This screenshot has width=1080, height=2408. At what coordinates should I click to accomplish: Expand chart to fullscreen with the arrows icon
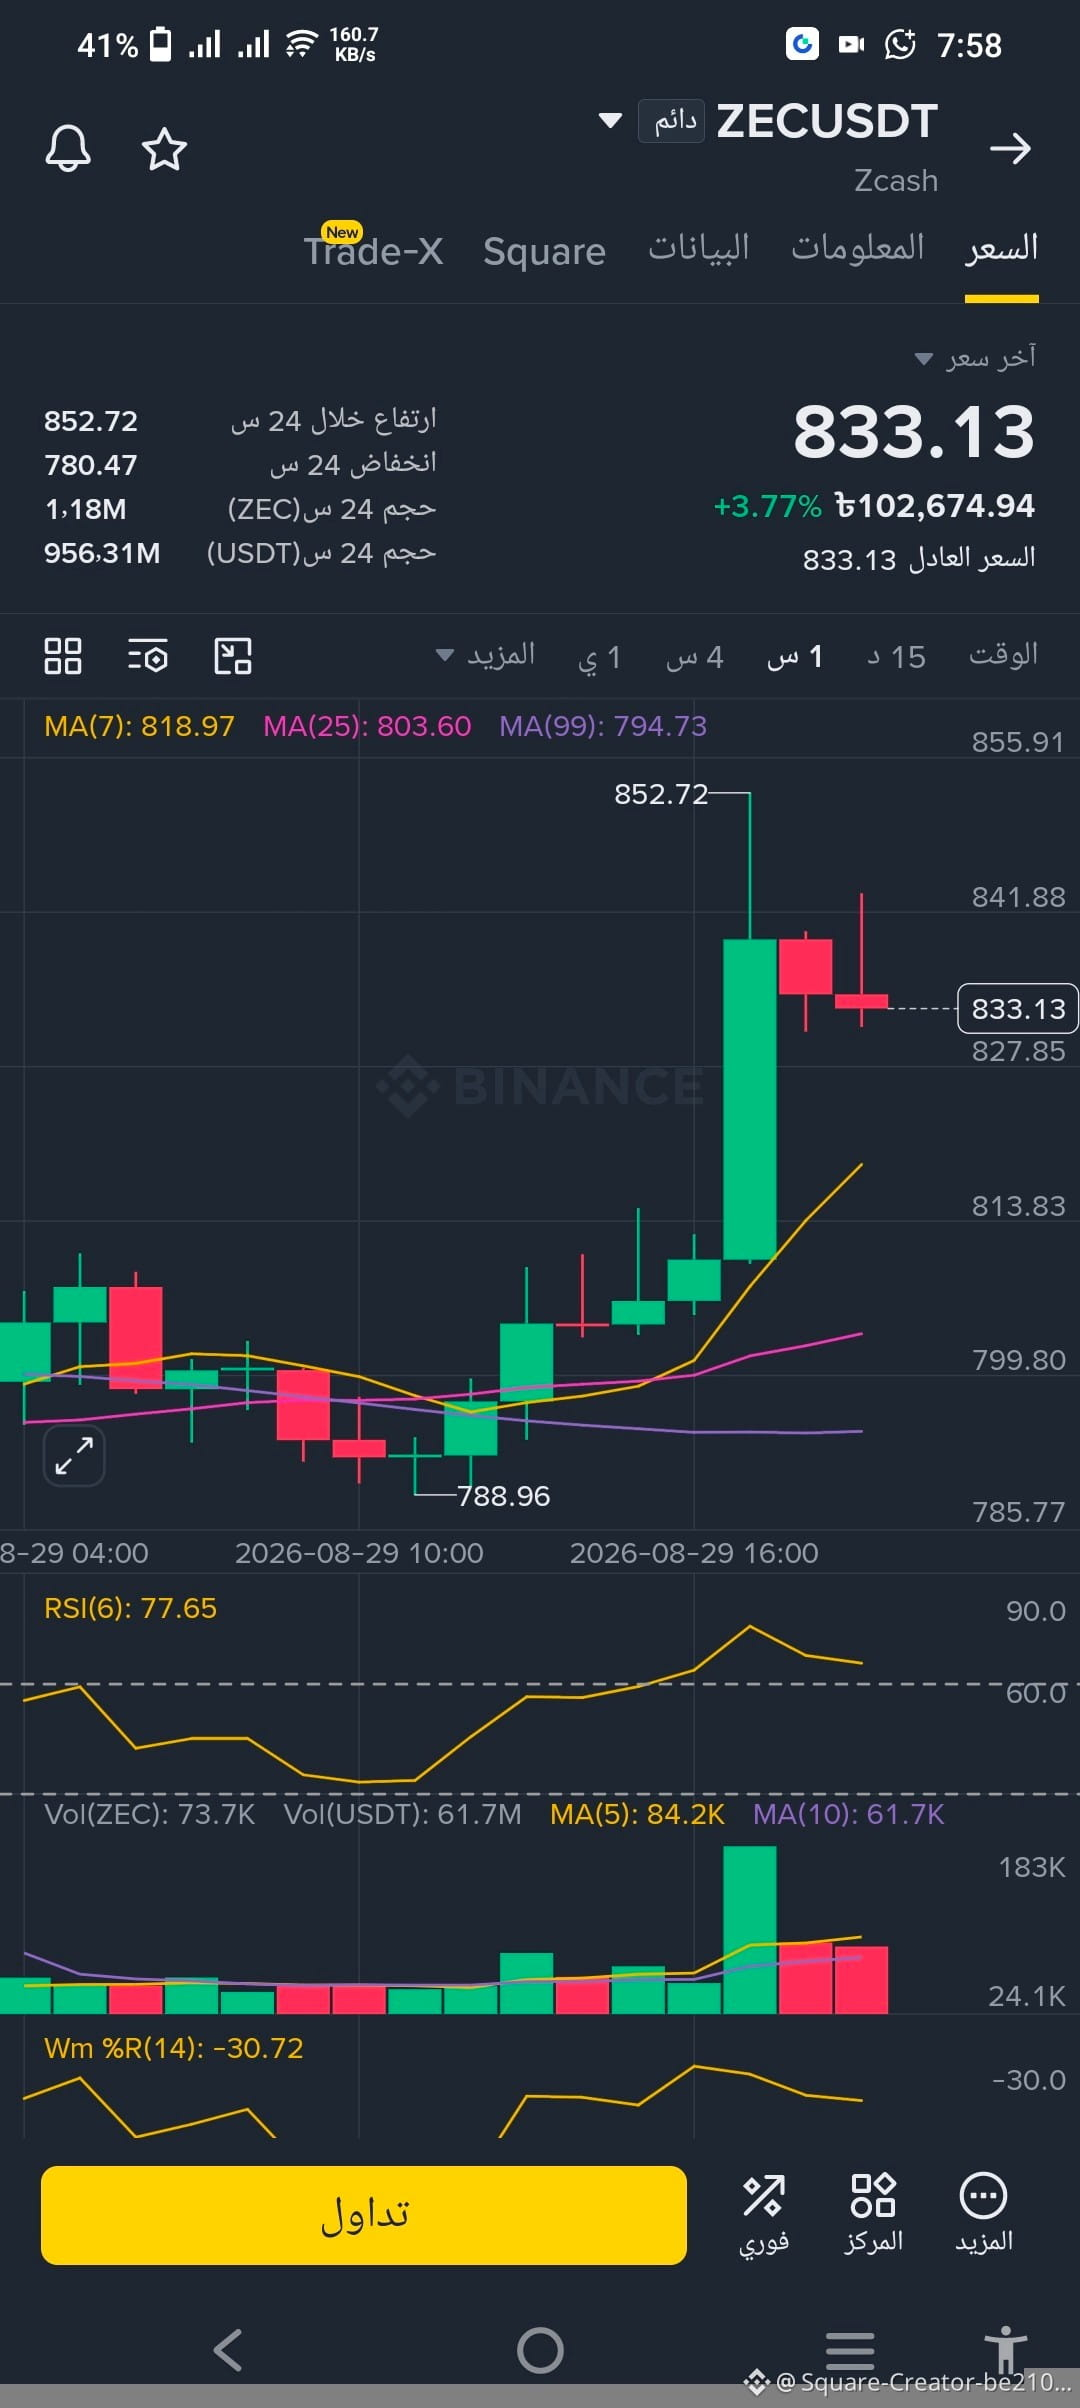coord(74,1456)
